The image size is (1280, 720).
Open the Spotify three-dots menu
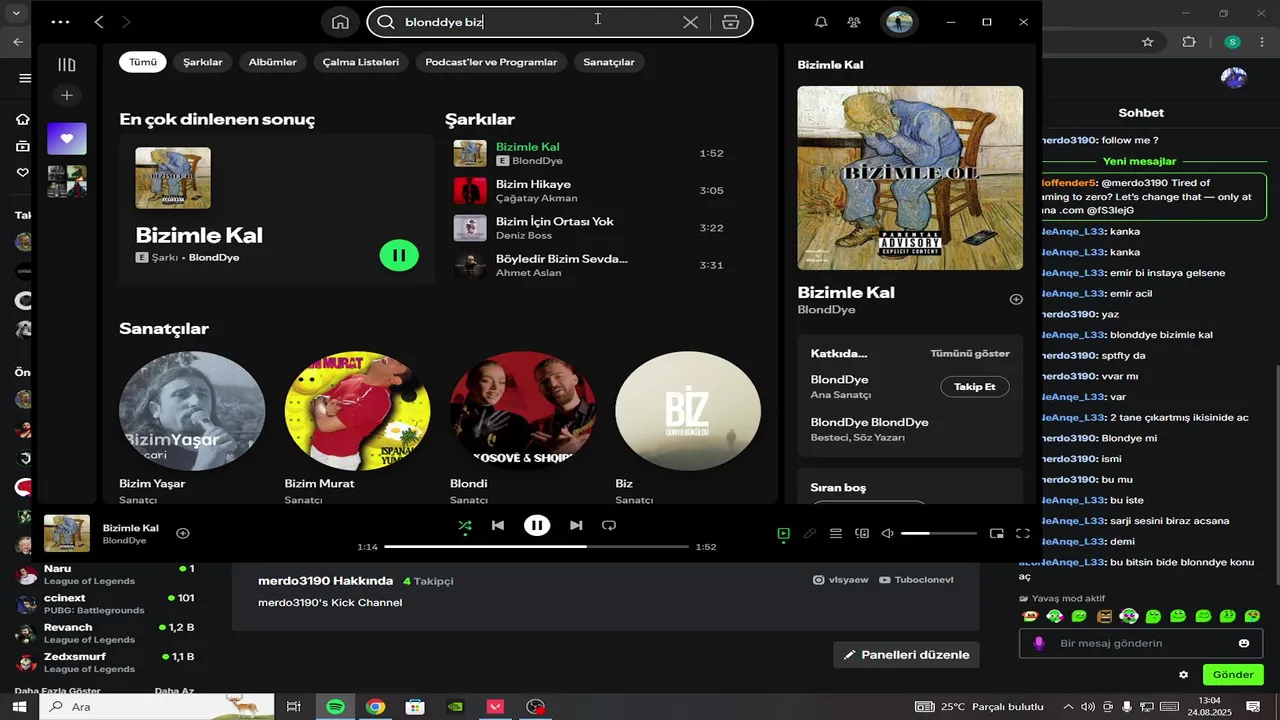pos(60,22)
